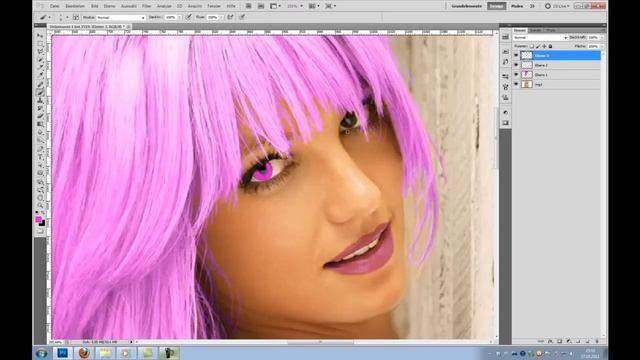The image size is (640, 360).
Task: Select the Path Selection tool
Action: (x=40, y=166)
